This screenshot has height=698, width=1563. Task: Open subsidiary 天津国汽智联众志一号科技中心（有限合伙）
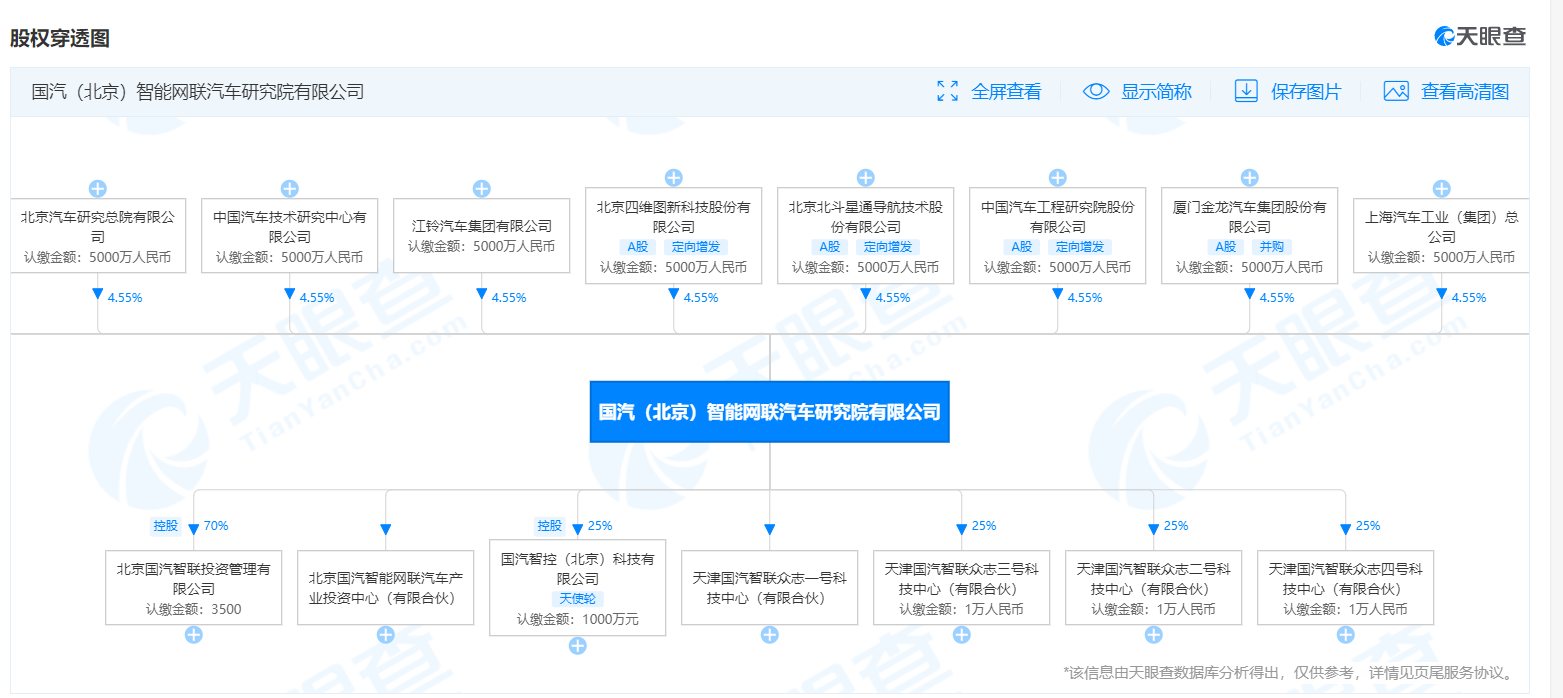(770, 588)
